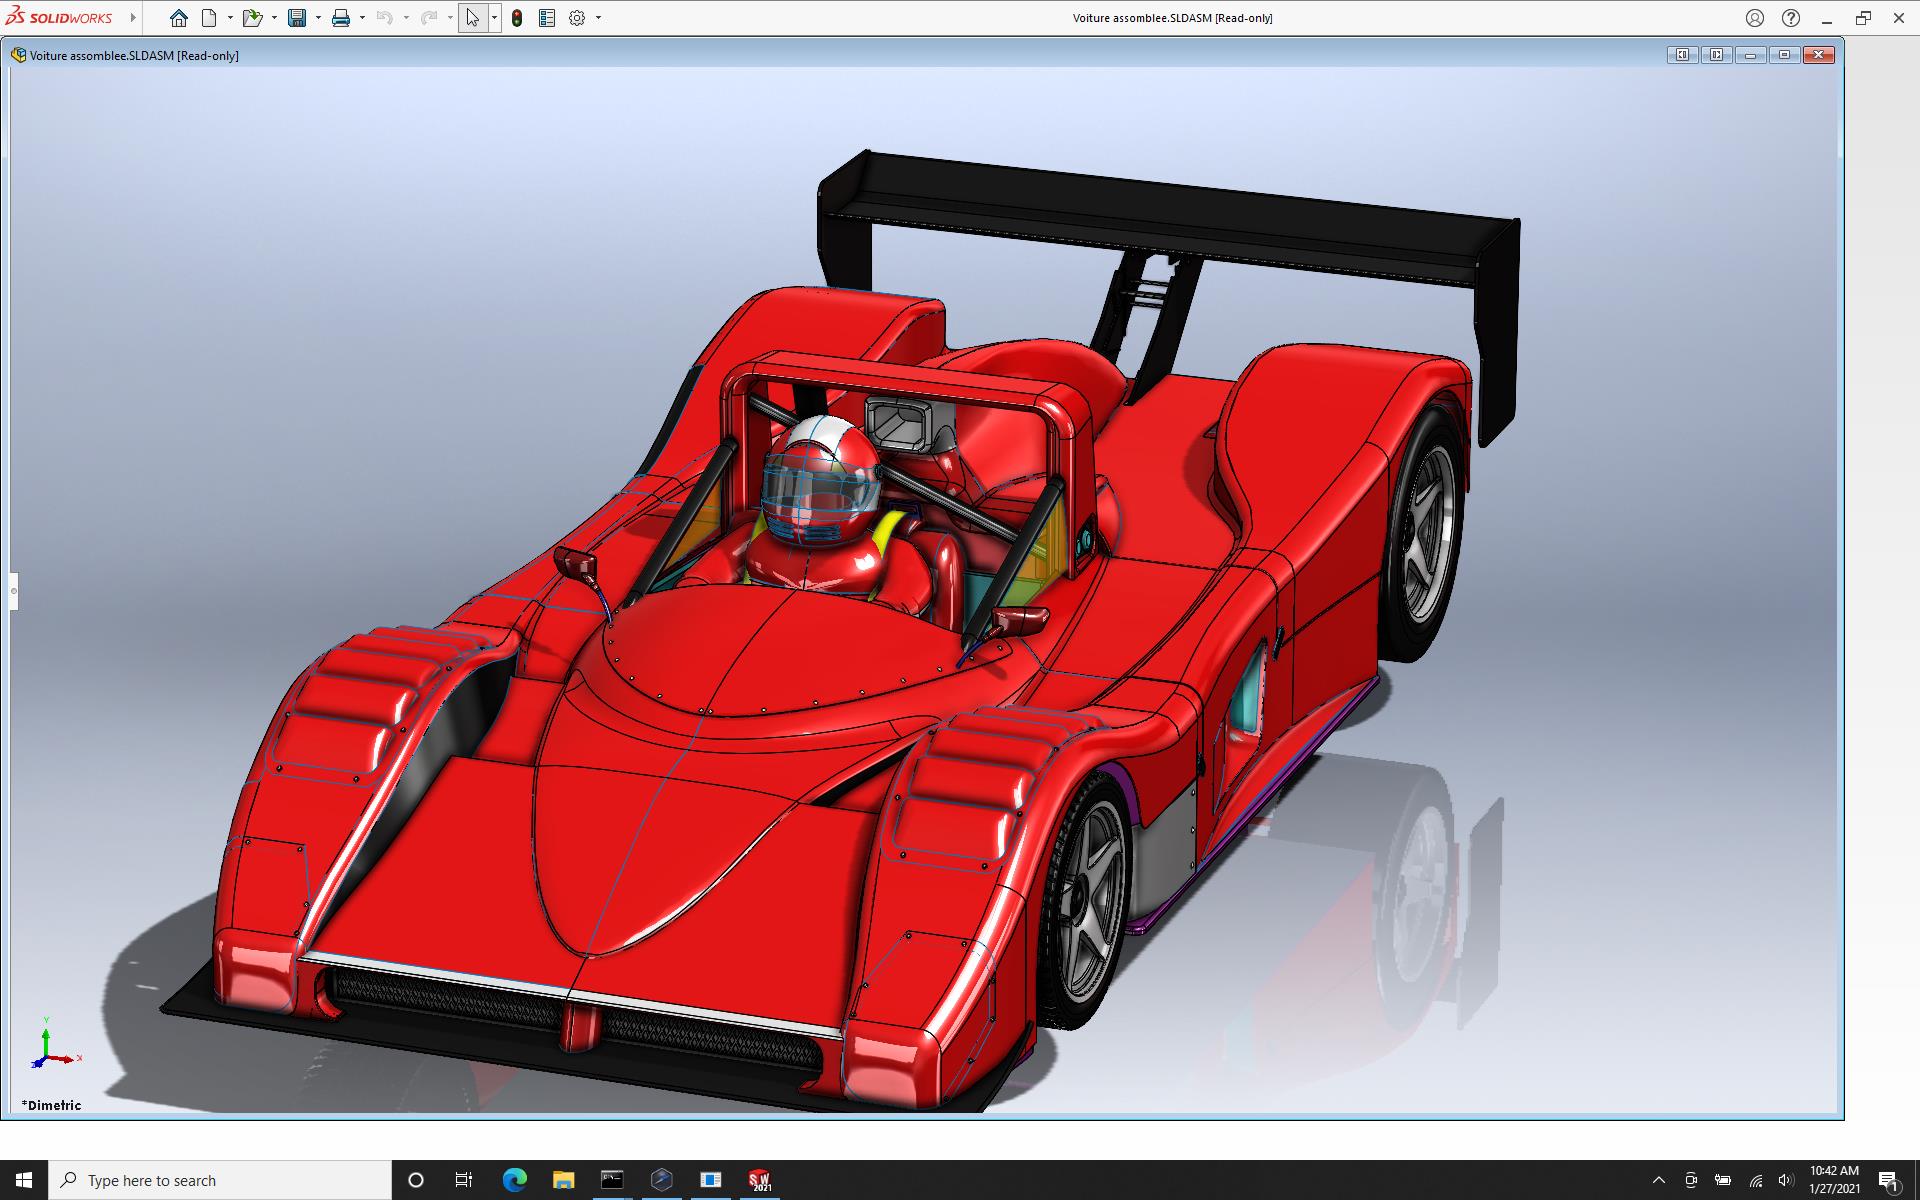This screenshot has width=1920, height=1200.
Task: Print the current document
Action: coord(341,18)
